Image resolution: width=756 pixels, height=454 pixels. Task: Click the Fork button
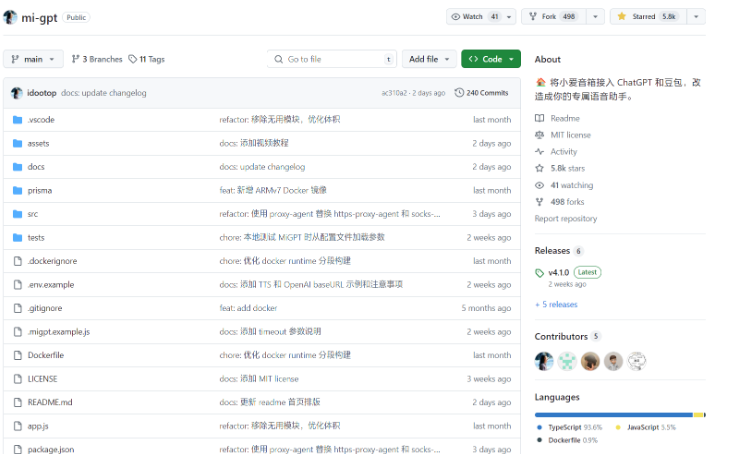click(554, 16)
